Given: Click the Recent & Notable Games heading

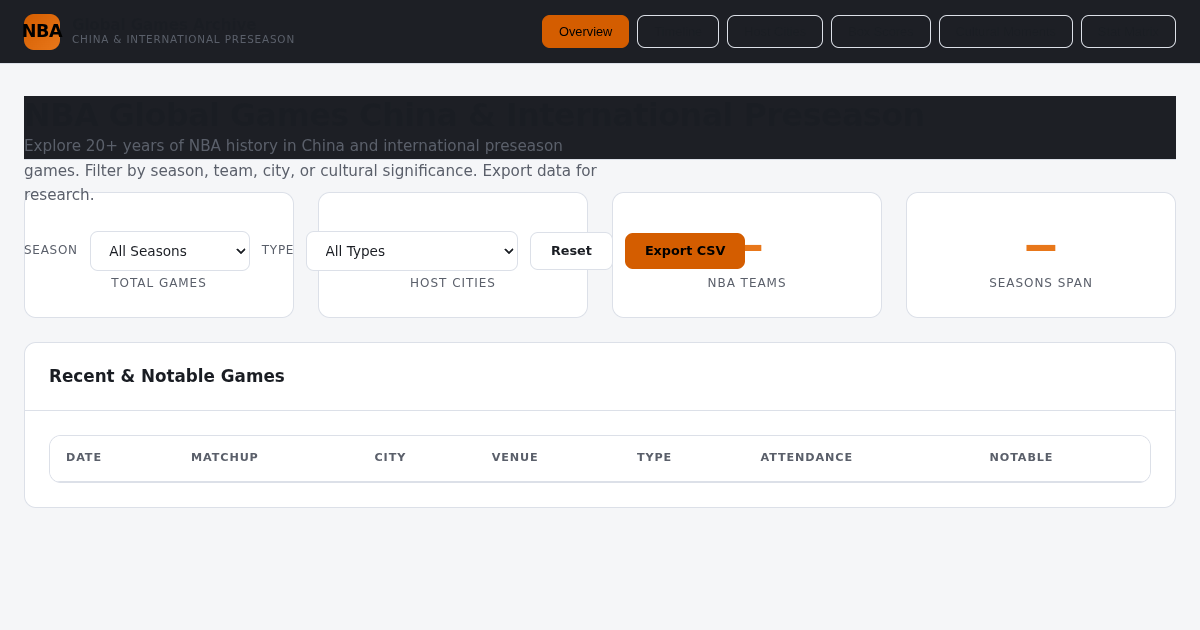Looking at the screenshot, I should point(167,376).
